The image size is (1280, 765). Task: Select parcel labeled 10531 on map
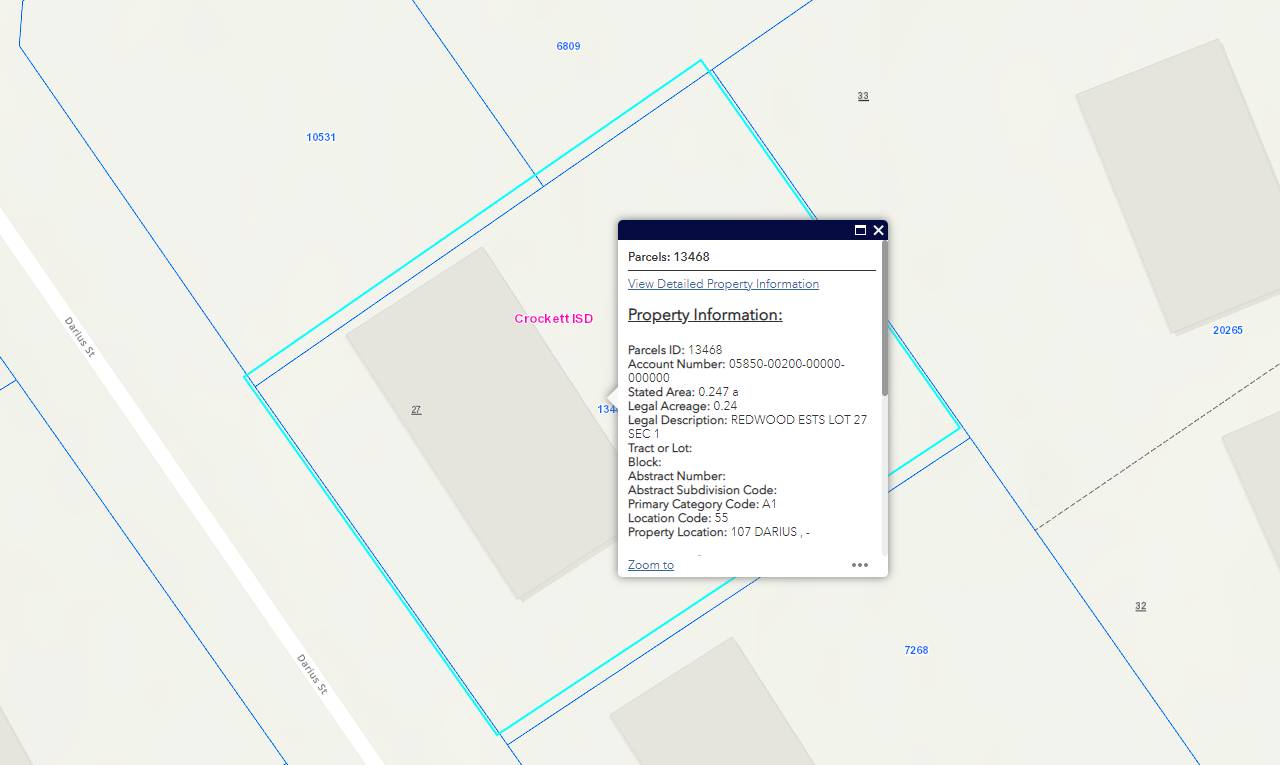(321, 137)
